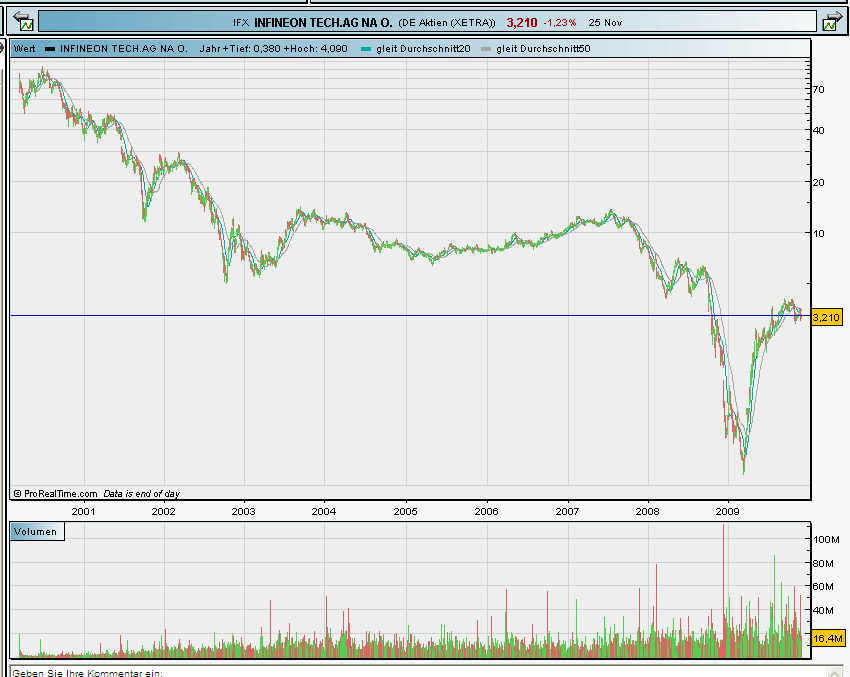Click the gray gleit Durchschnitt50 legend swatch
Screen dimensions: 850x677
pos(486,49)
